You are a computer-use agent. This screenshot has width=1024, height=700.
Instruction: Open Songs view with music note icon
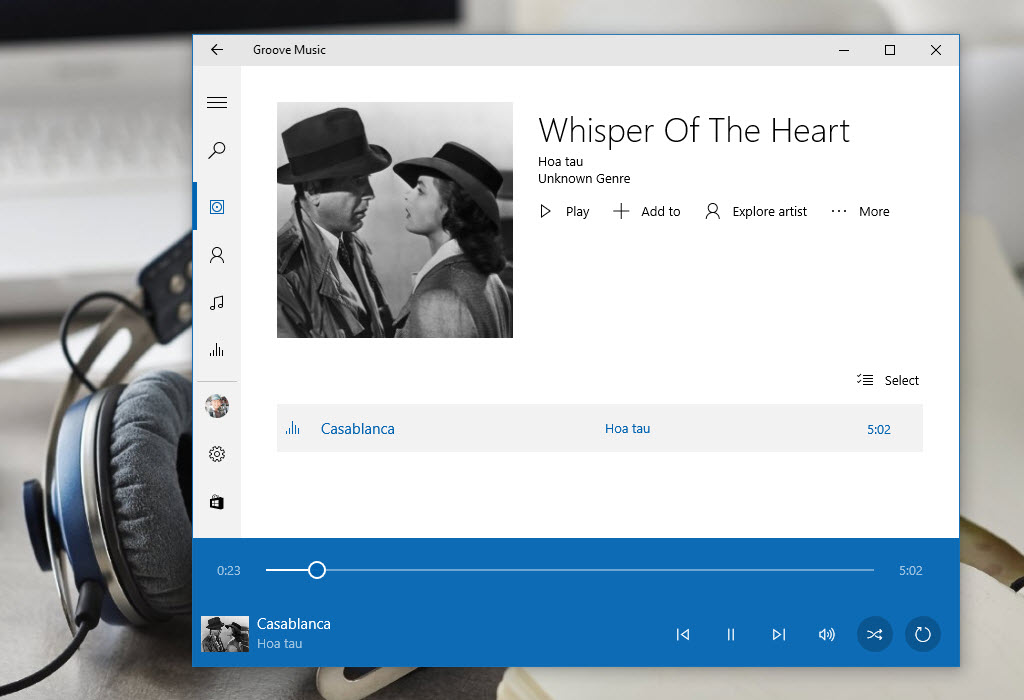point(217,303)
